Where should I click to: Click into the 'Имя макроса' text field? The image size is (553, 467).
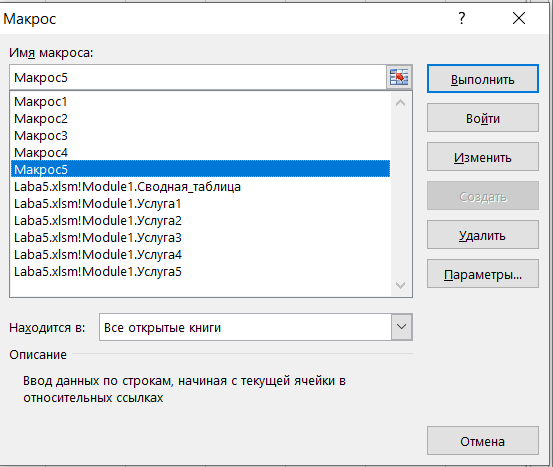coord(198,77)
